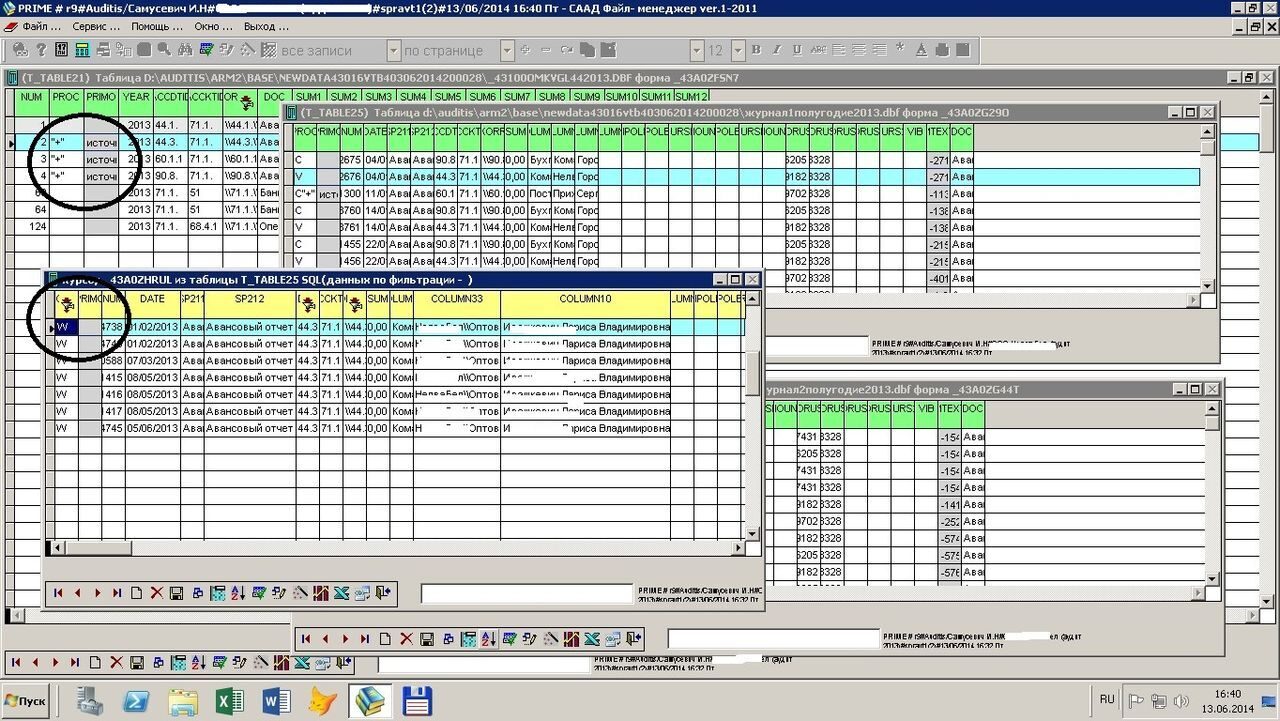The height and width of the screenshot is (721, 1280).
Task: Create new record in filter window toolbar
Action: pos(136,593)
